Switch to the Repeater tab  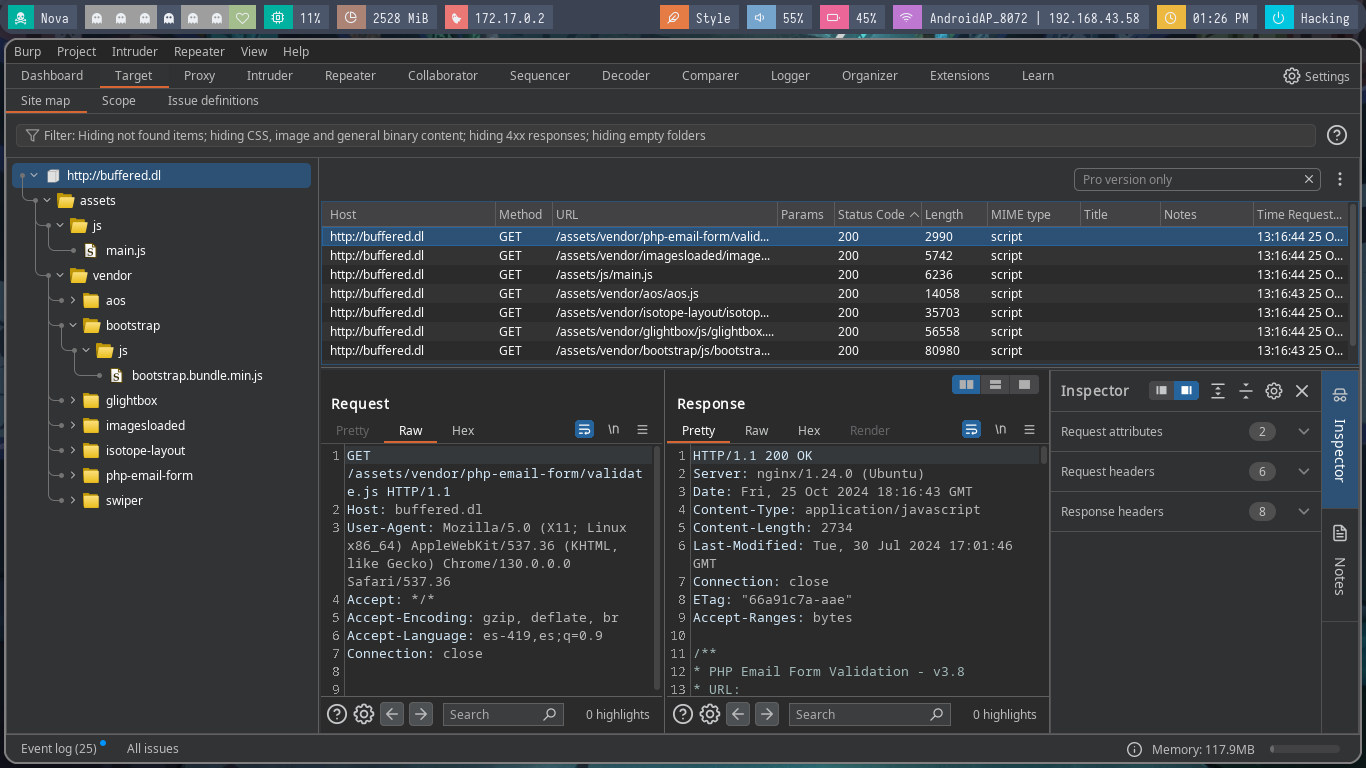[350, 76]
